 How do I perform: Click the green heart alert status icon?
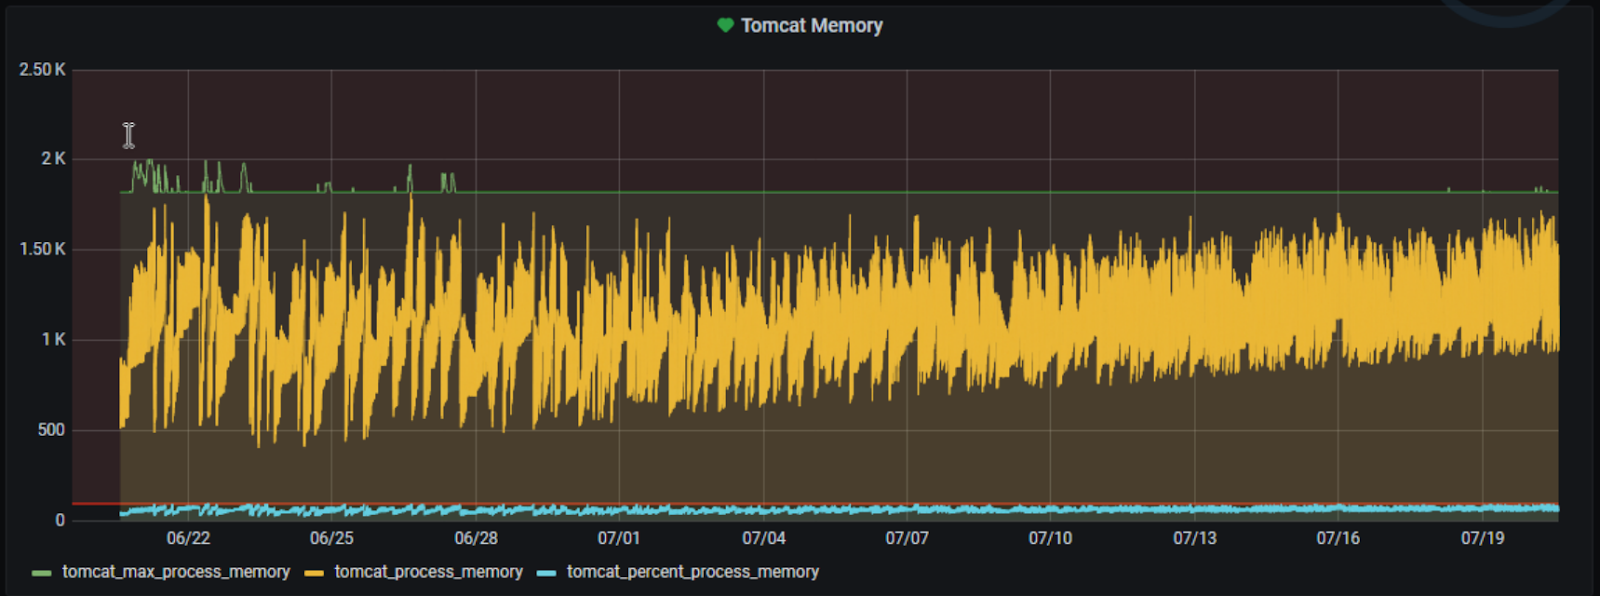726,25
